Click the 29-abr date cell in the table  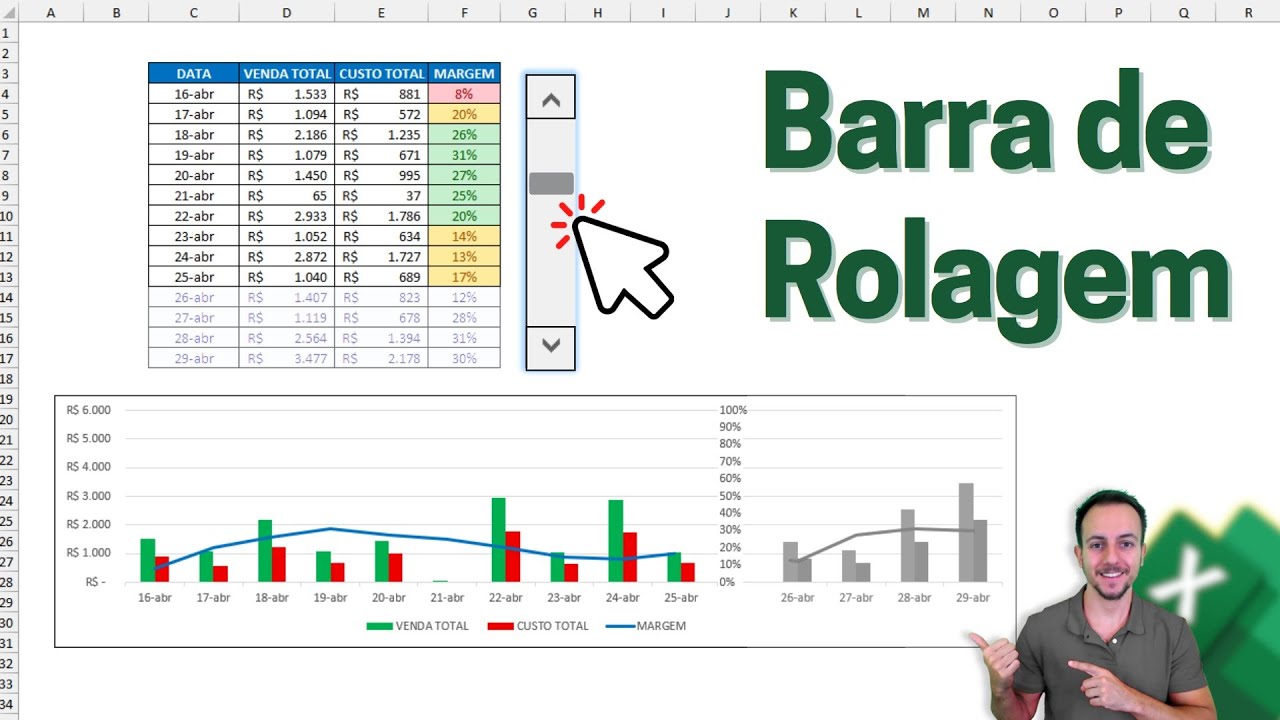pos(194,358)
